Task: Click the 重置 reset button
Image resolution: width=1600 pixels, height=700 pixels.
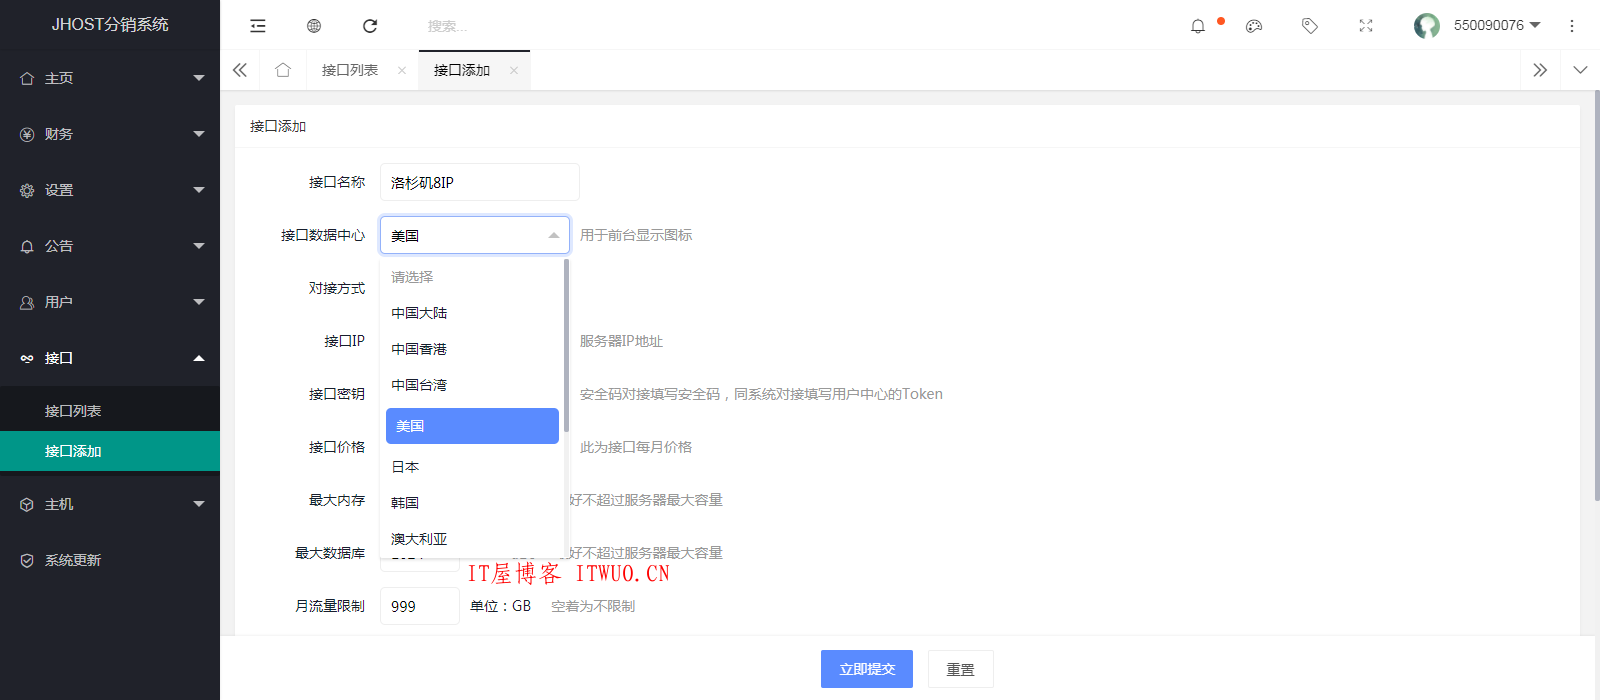Action: coord(961,669)
